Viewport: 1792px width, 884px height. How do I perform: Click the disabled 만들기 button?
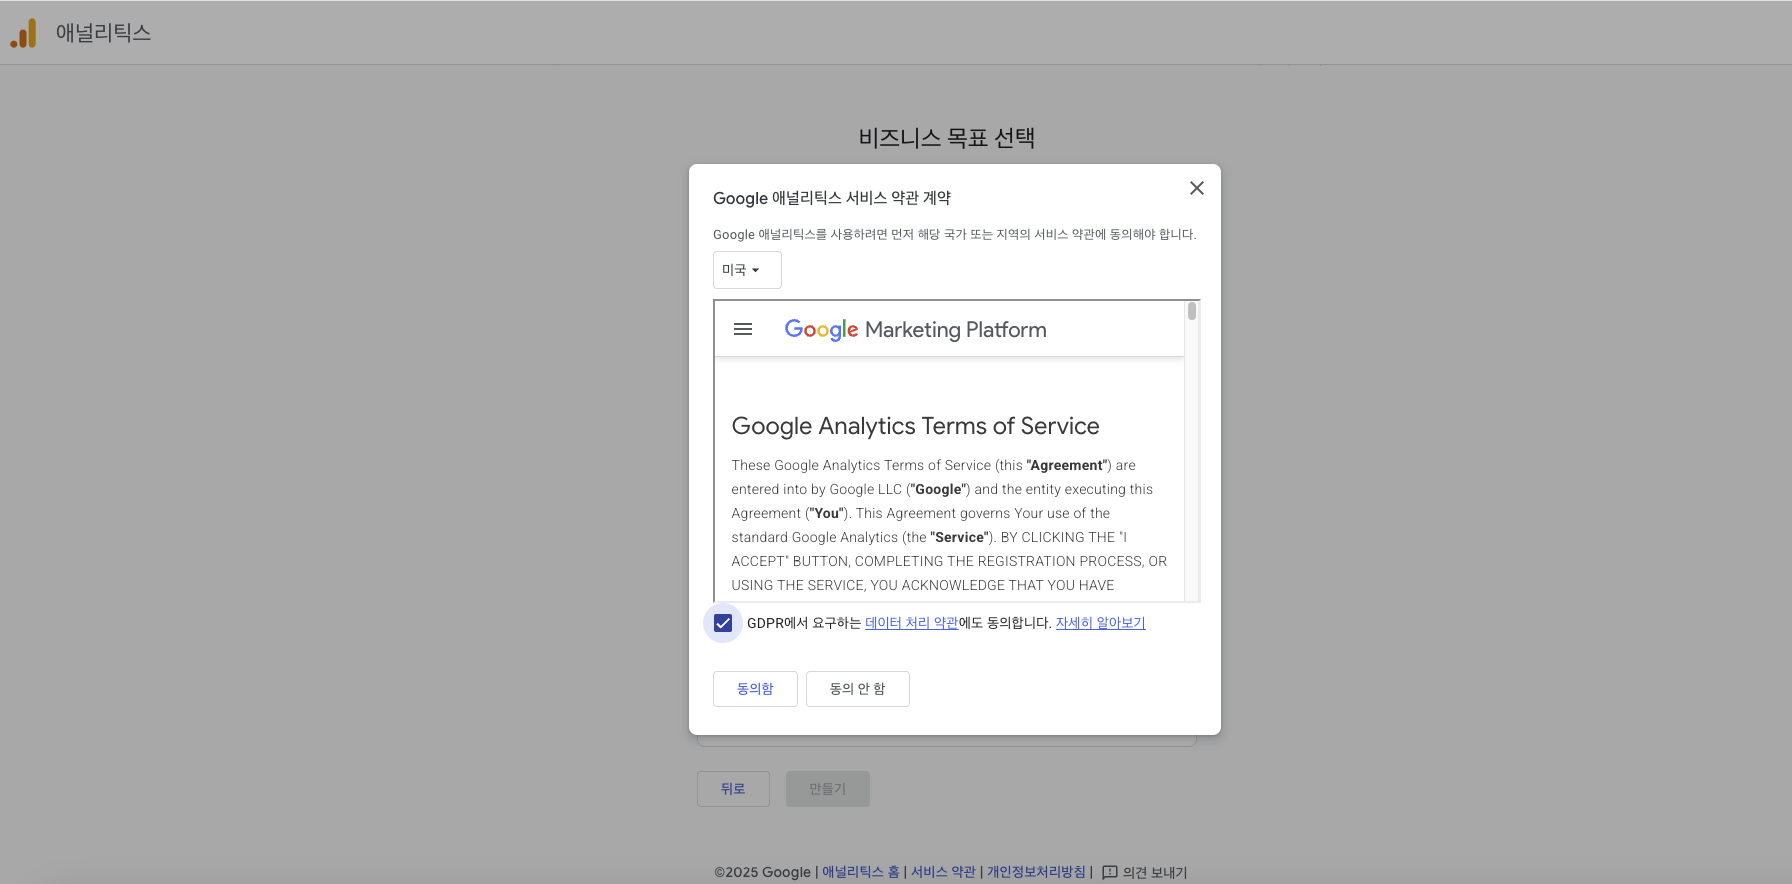click(828, 789)
